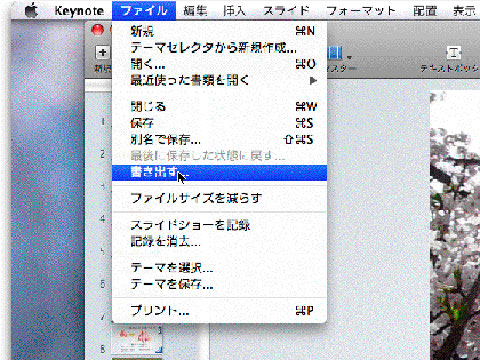480x360 pixels.
Task: Choose 保存 menu item
Action: 219,123
